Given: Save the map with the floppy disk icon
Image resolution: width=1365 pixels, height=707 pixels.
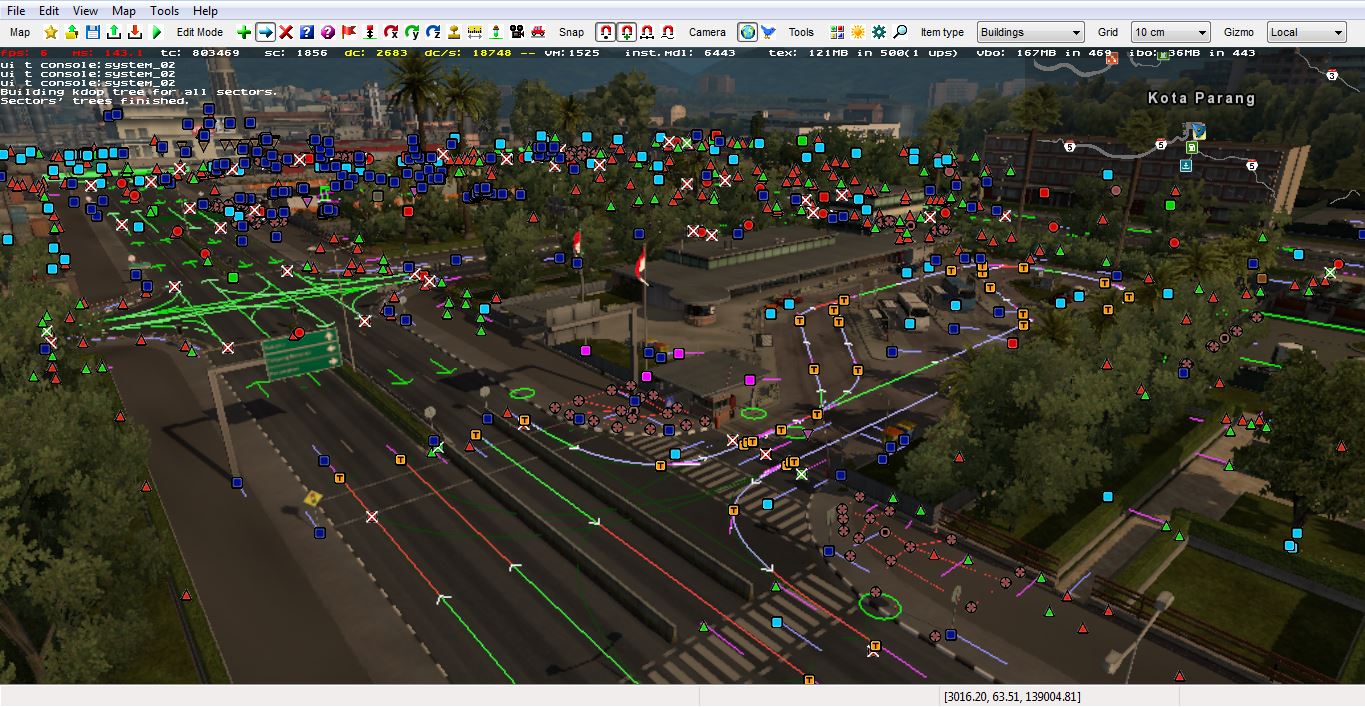Looking at the screenshot, I should (93, 32).
